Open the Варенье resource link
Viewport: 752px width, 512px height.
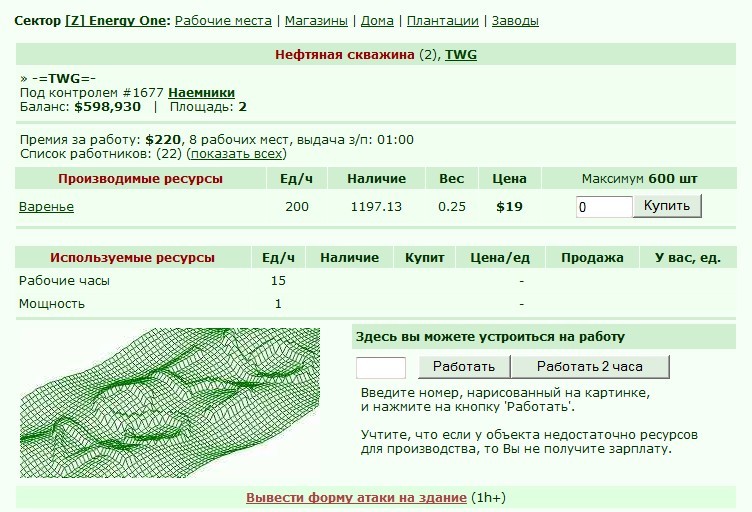click(47, 207)
